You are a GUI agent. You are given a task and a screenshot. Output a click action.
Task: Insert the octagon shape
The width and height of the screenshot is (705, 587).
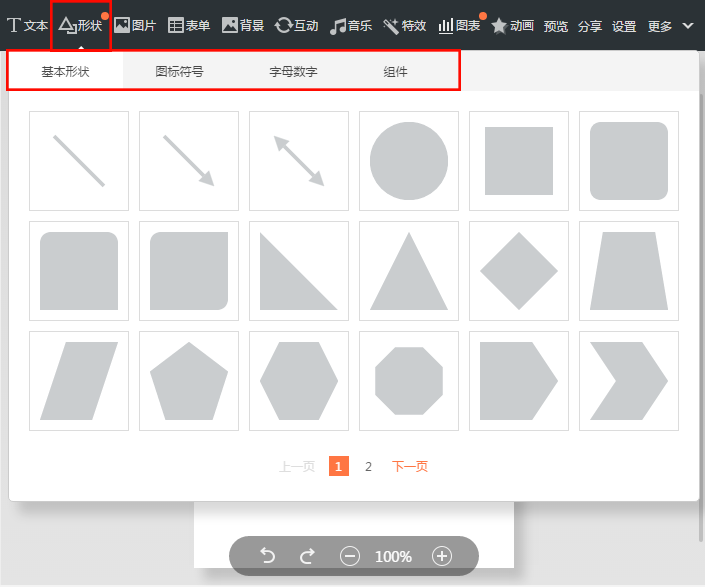409,381
